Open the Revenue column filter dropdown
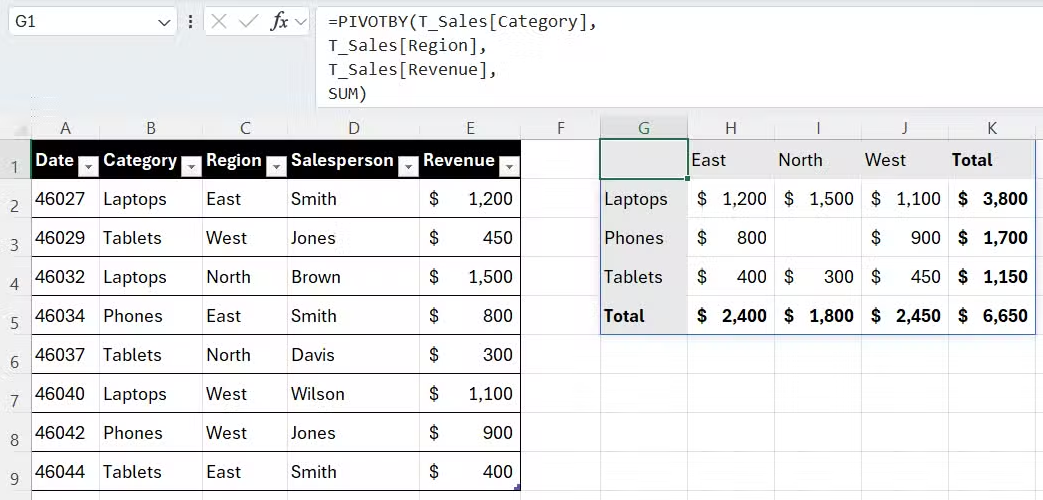The width and height of the screenshot is (1043, 500). click(510, 167)
